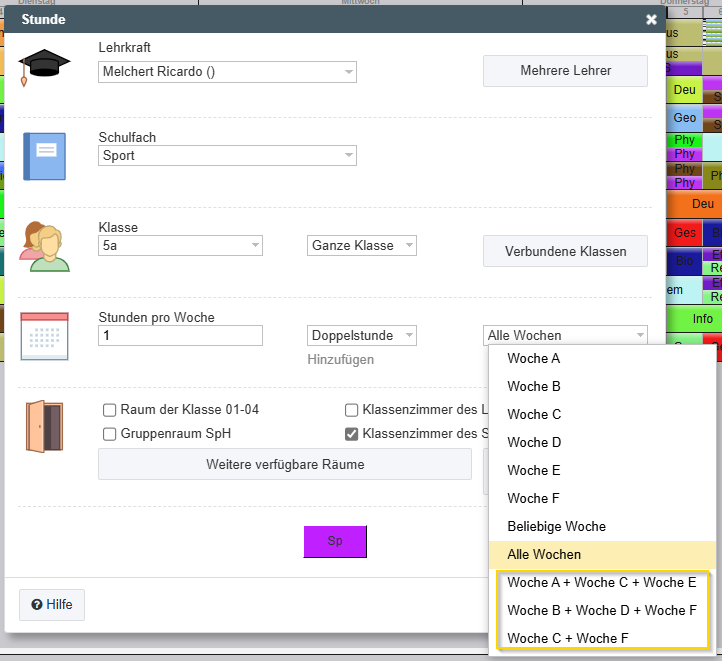Click the yellow-green Deu lesson in timetable
722x661 pixels.
coord(684,90)
